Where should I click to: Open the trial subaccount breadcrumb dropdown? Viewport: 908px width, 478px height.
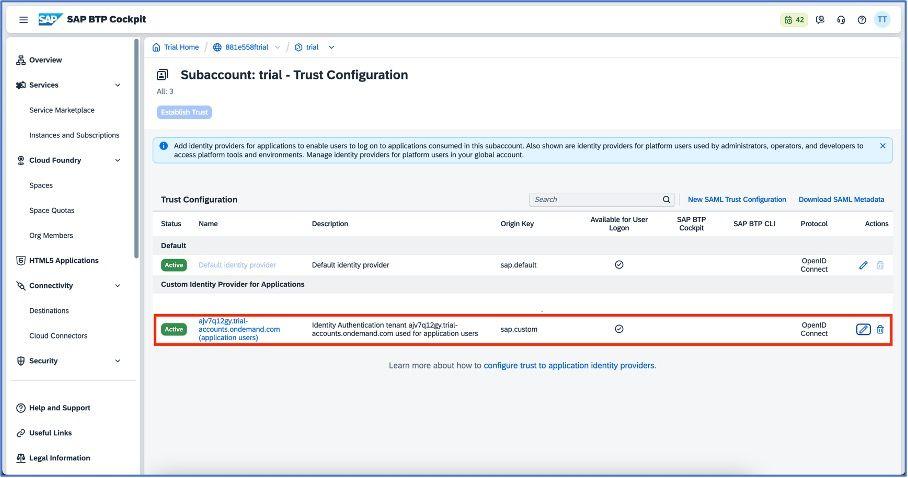[x=331, y=48]
